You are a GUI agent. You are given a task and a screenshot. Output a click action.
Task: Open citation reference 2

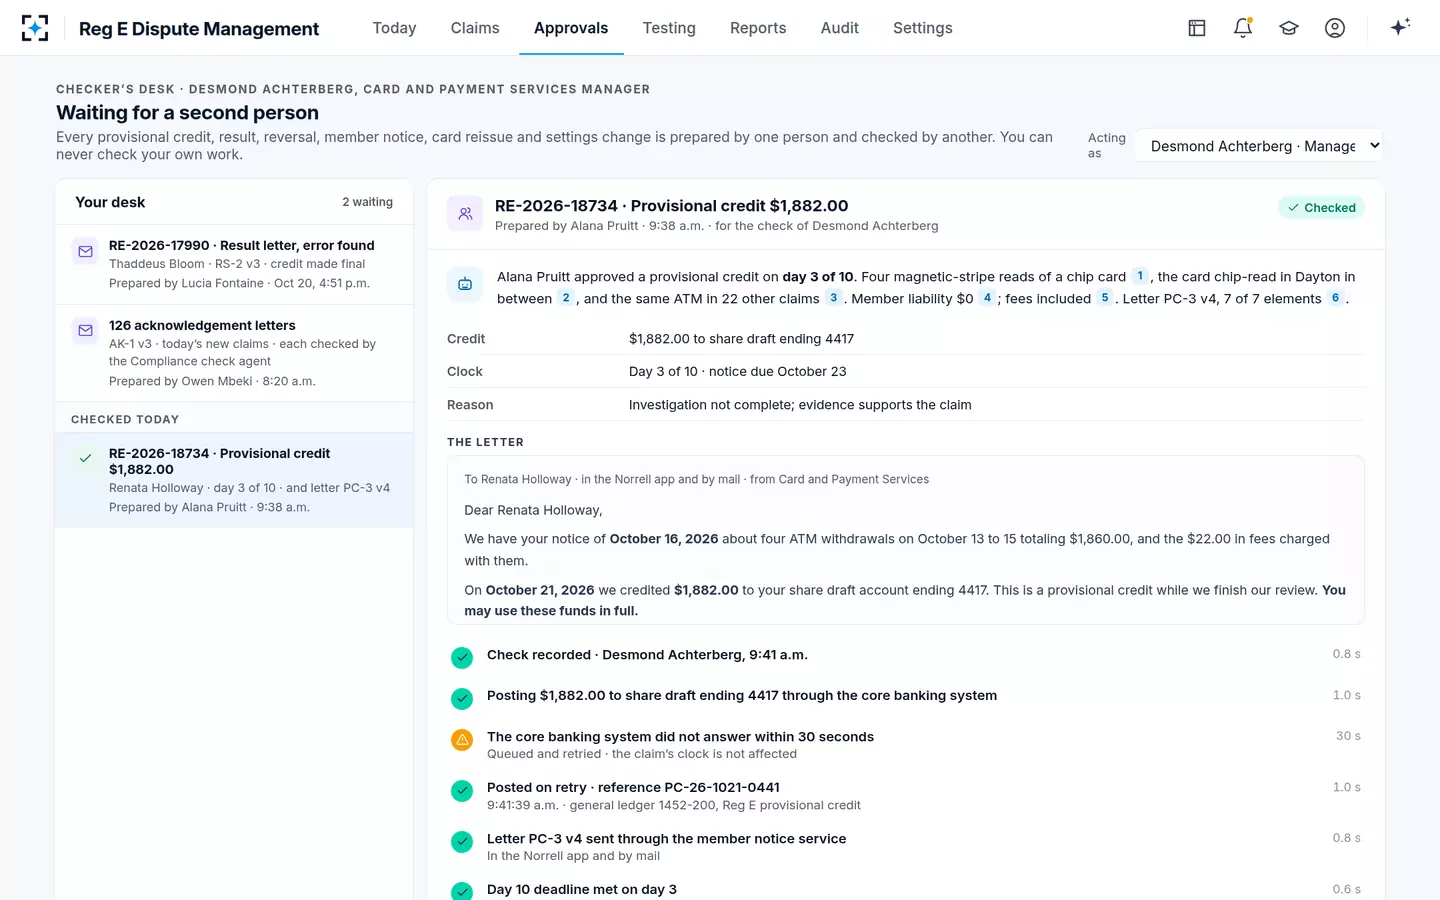(x=566, y=298)
